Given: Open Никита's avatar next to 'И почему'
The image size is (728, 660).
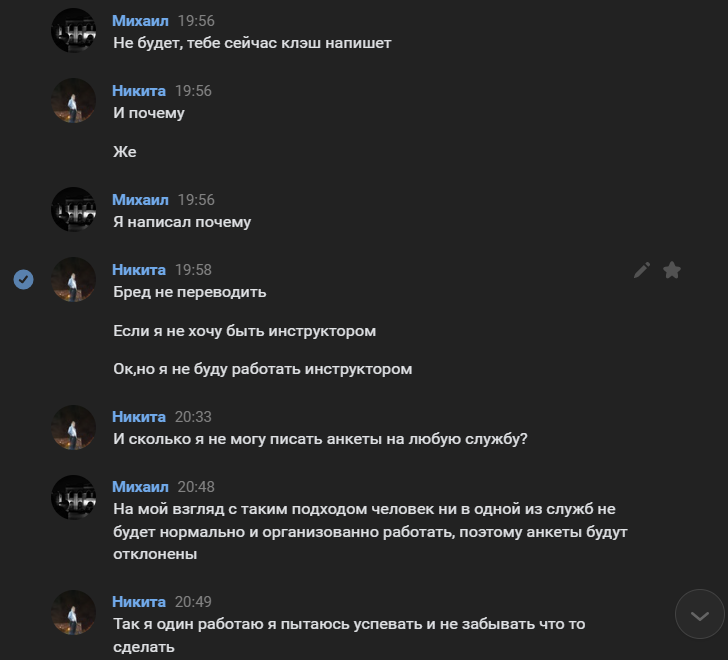Looking at the screenshot, I should [73, 100].
